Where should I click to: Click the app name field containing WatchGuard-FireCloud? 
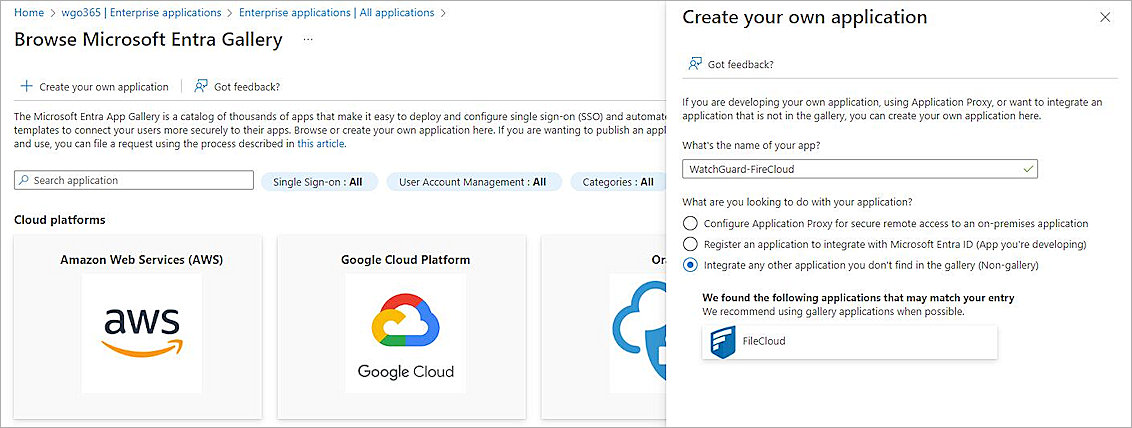coord(860,169)
